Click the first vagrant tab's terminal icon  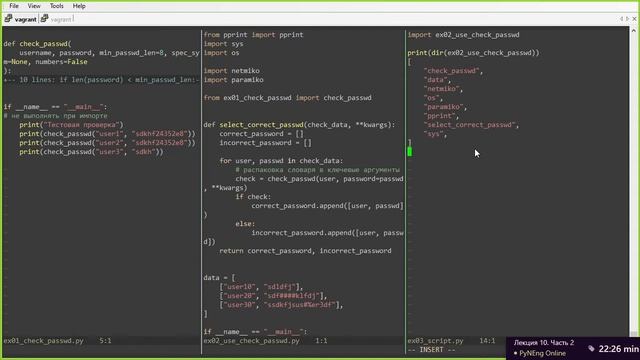coord(8,19)
